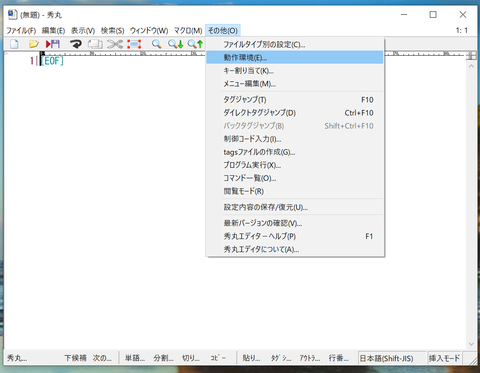Click the disabled バックタグジャンプ(B) entry

pyautogui.click(x=295, y=126)
